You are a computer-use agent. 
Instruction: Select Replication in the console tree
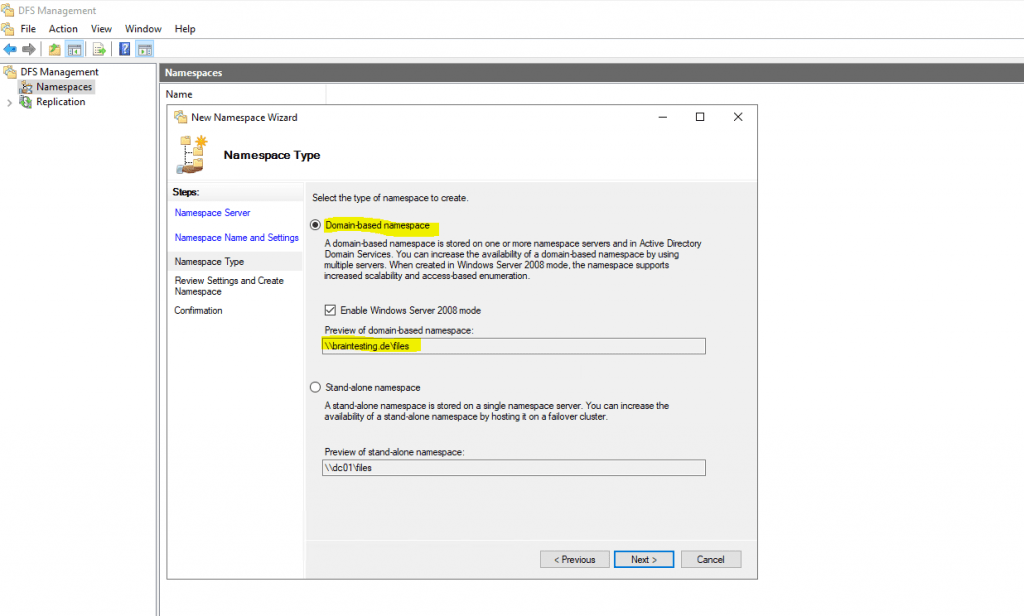tap(61, 102)
